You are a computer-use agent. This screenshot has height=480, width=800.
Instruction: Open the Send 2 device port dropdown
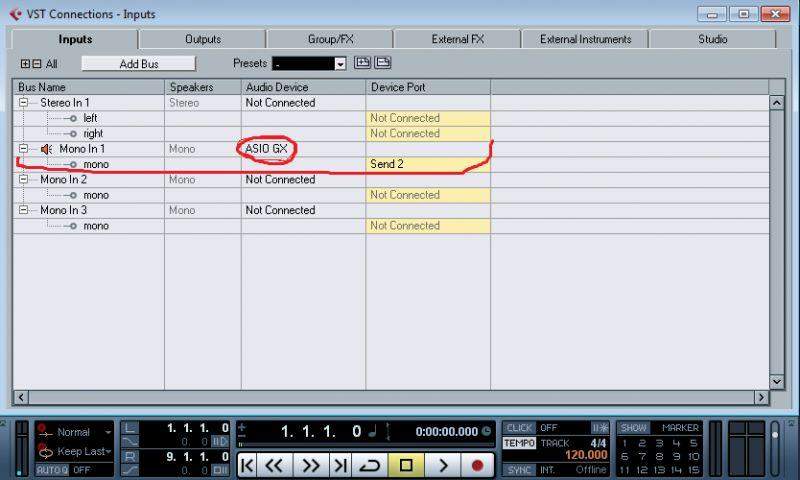click(428, 164)
